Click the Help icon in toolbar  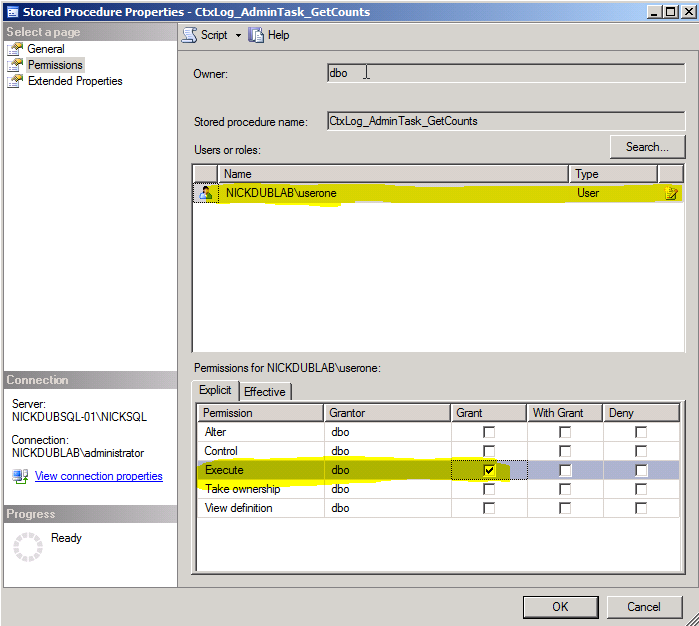click(x=257, y=34)
